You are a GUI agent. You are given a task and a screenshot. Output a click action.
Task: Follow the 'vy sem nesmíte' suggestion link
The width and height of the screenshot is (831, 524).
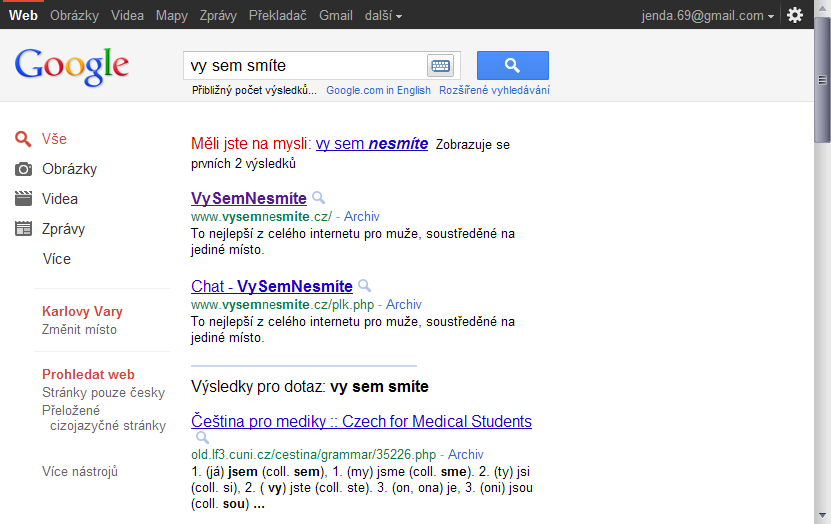coord(372,144)
